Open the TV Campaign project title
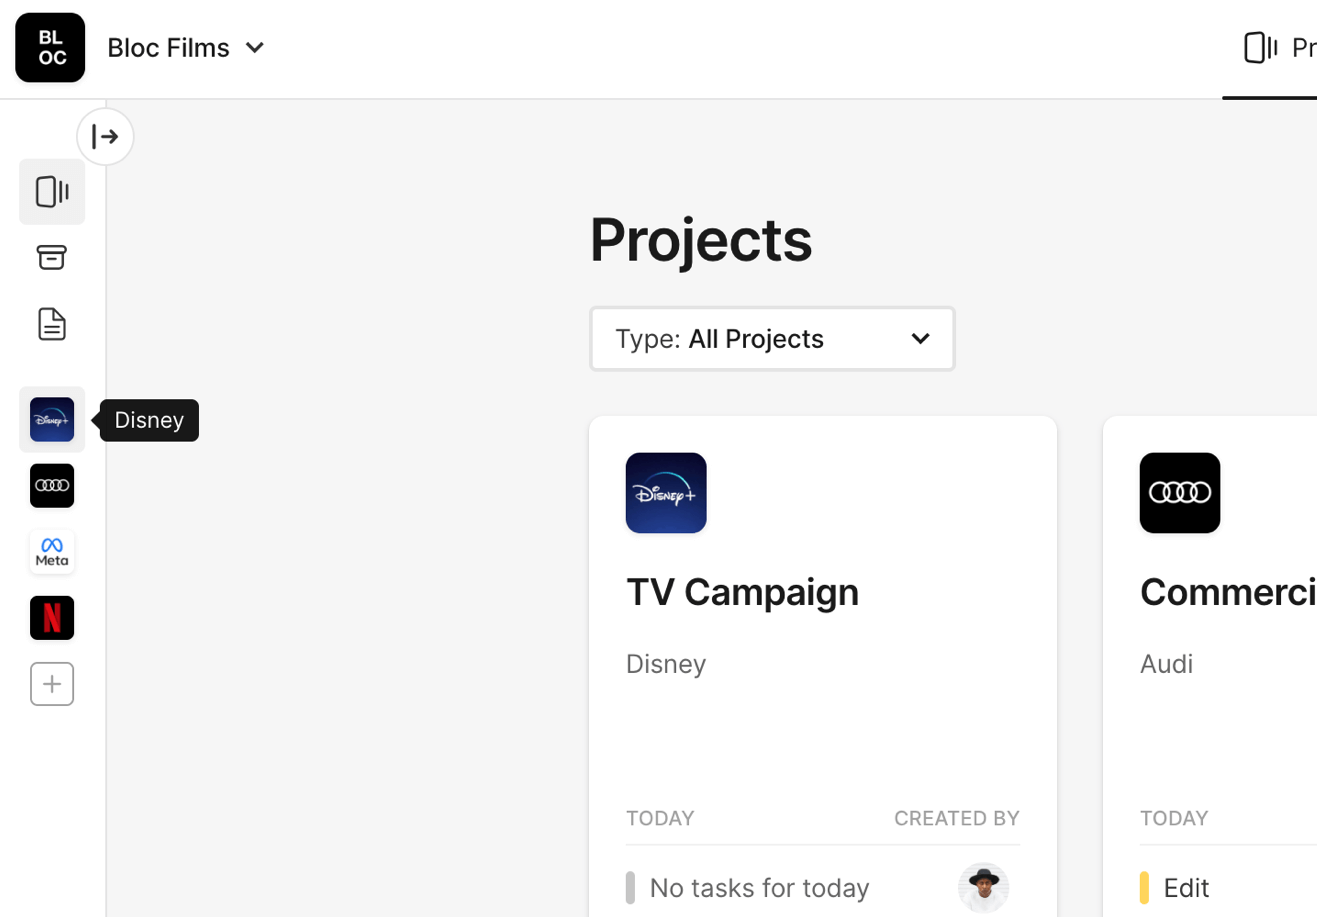1317x917 pixels. (x=742, y=592)
